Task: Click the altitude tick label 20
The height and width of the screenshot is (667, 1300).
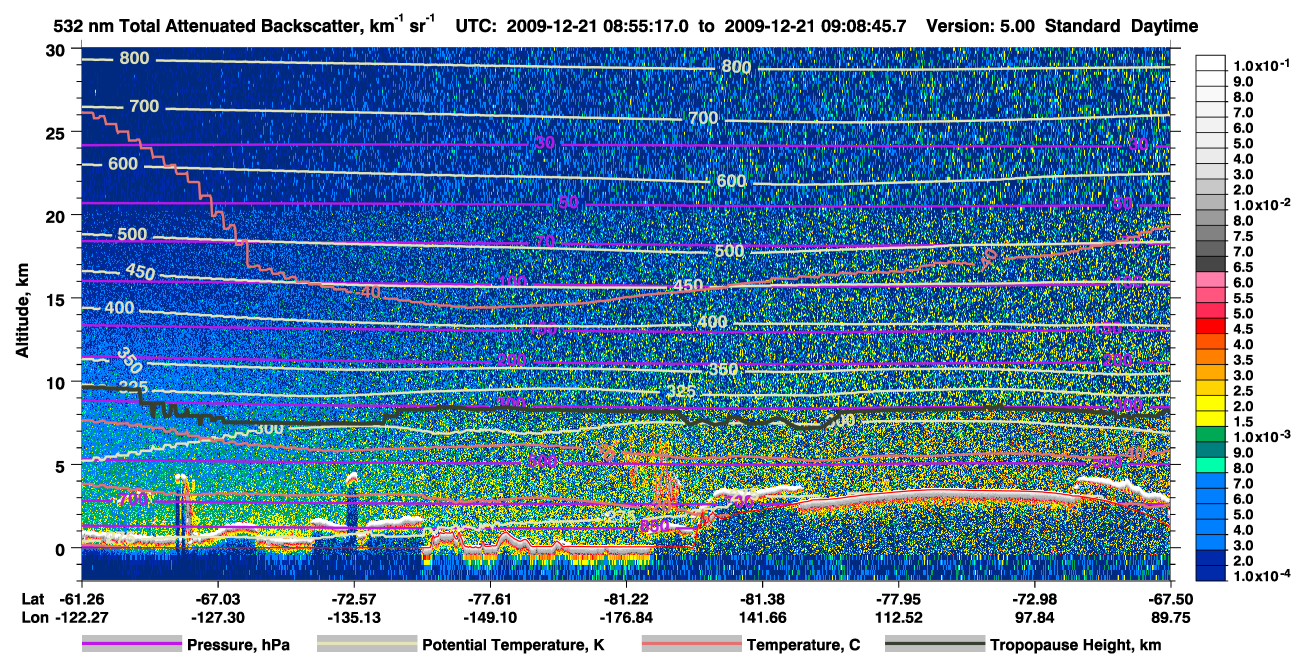Action: [57, 215]
